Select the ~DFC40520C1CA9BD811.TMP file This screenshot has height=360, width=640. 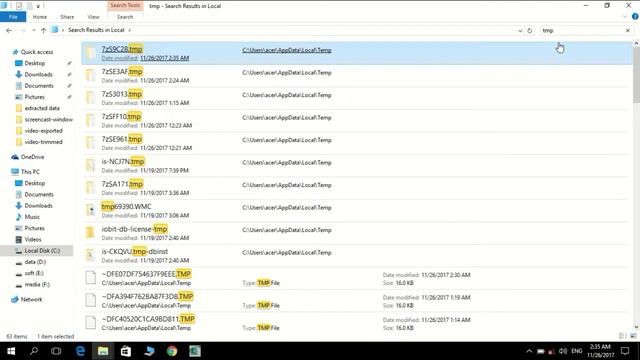[x=356, y=323]
